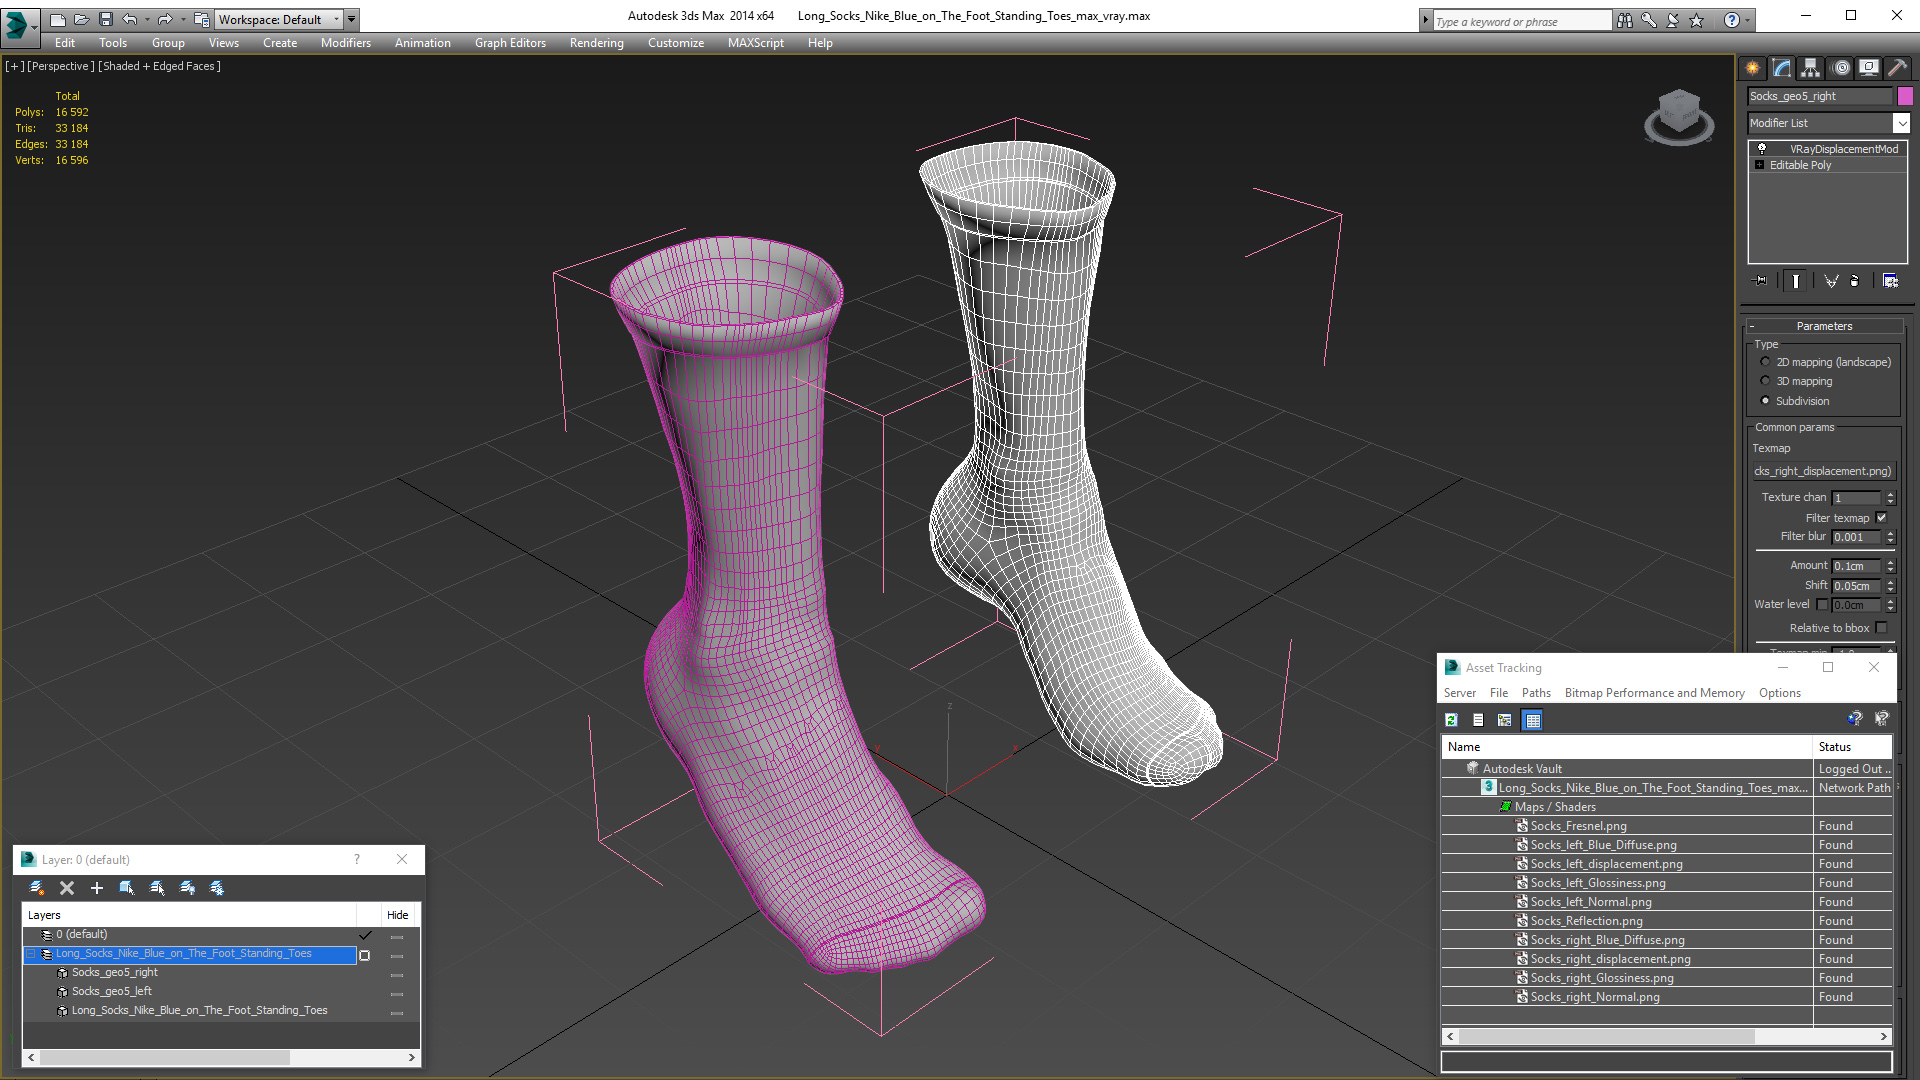This screenshot has width=1920, height=1080.
Task: Enable the Water level checkbox
Action: [1822, 605]
